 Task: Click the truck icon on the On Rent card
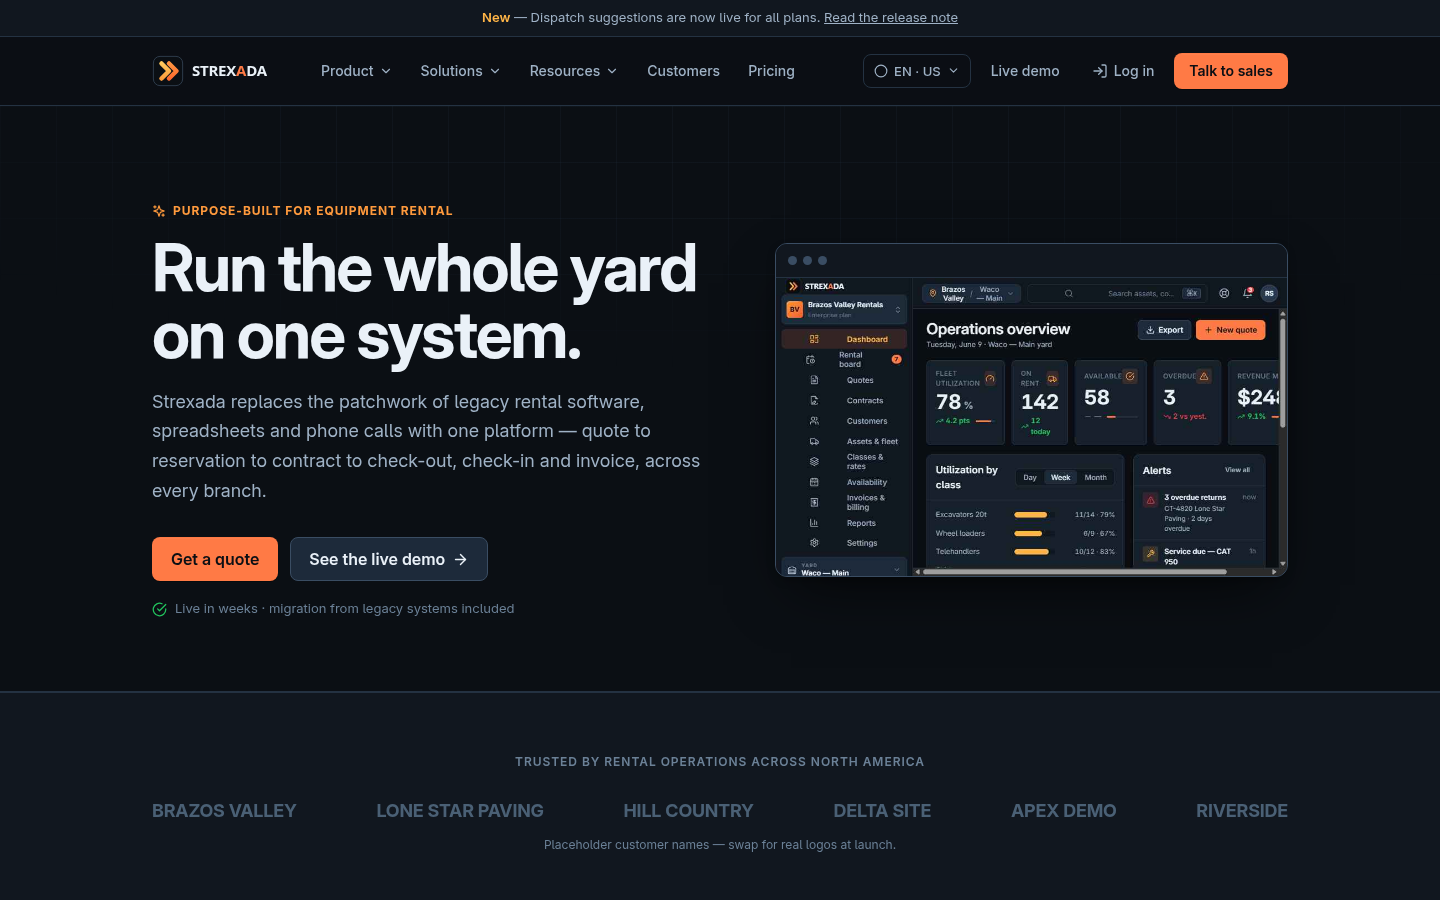(1052, 378)
